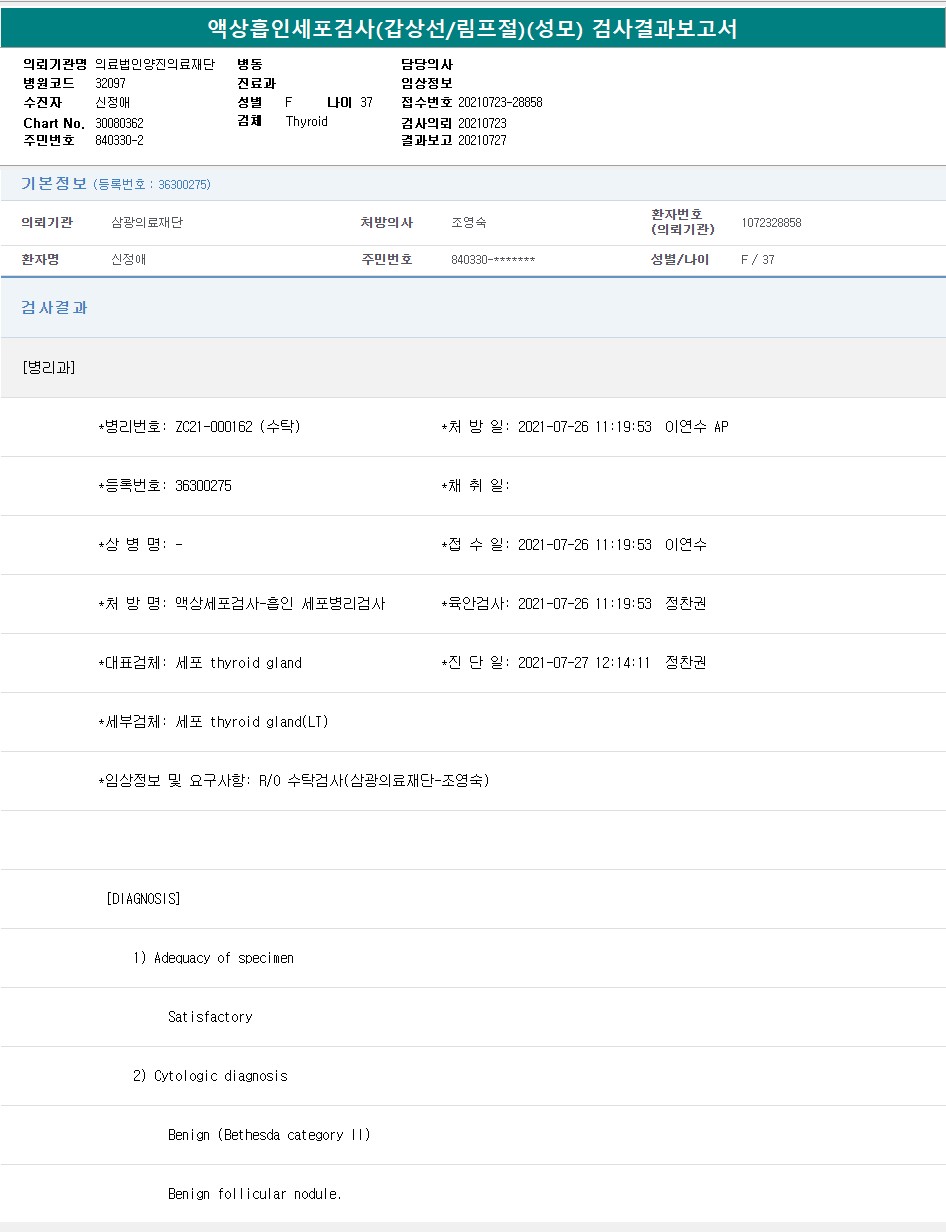Click the masked 주민번호 840330-*******
946x1232 pixels.
pos(493,260)
